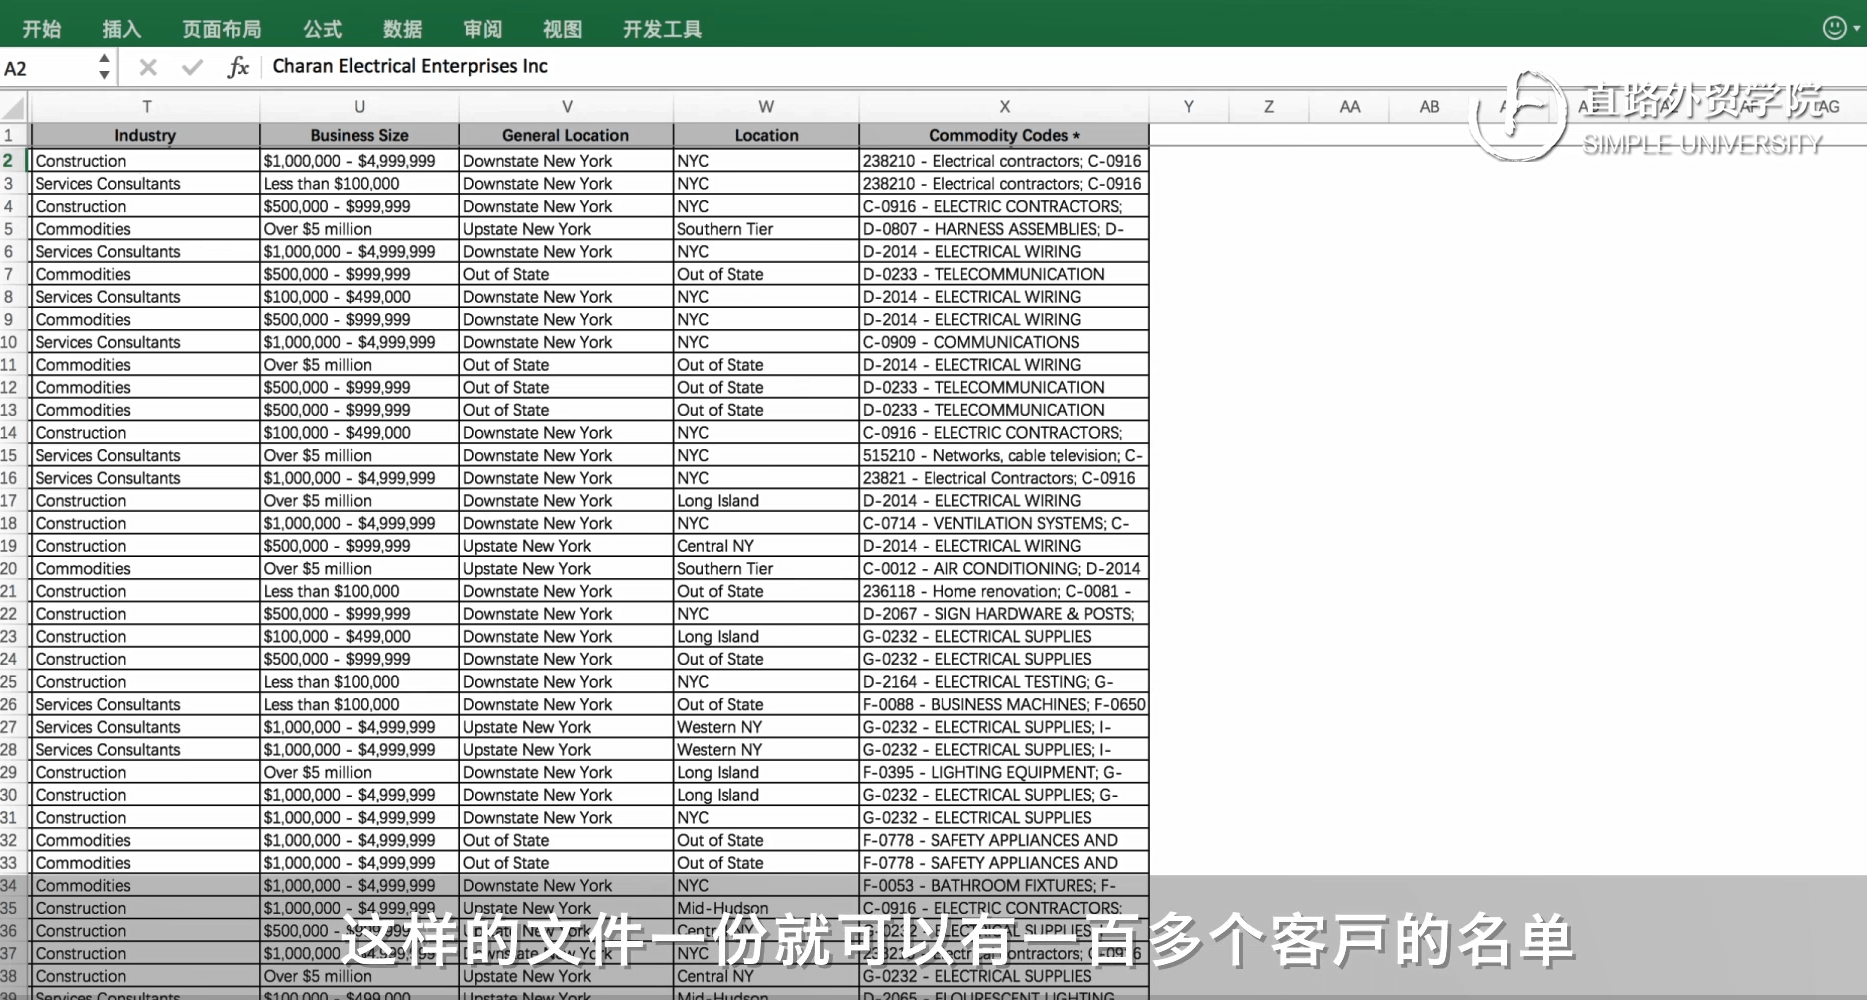Expand the Name Box dropdown arrows
Image resolution: width=1867 pixels, height=1000 pixels.
(x=104, y=67)
